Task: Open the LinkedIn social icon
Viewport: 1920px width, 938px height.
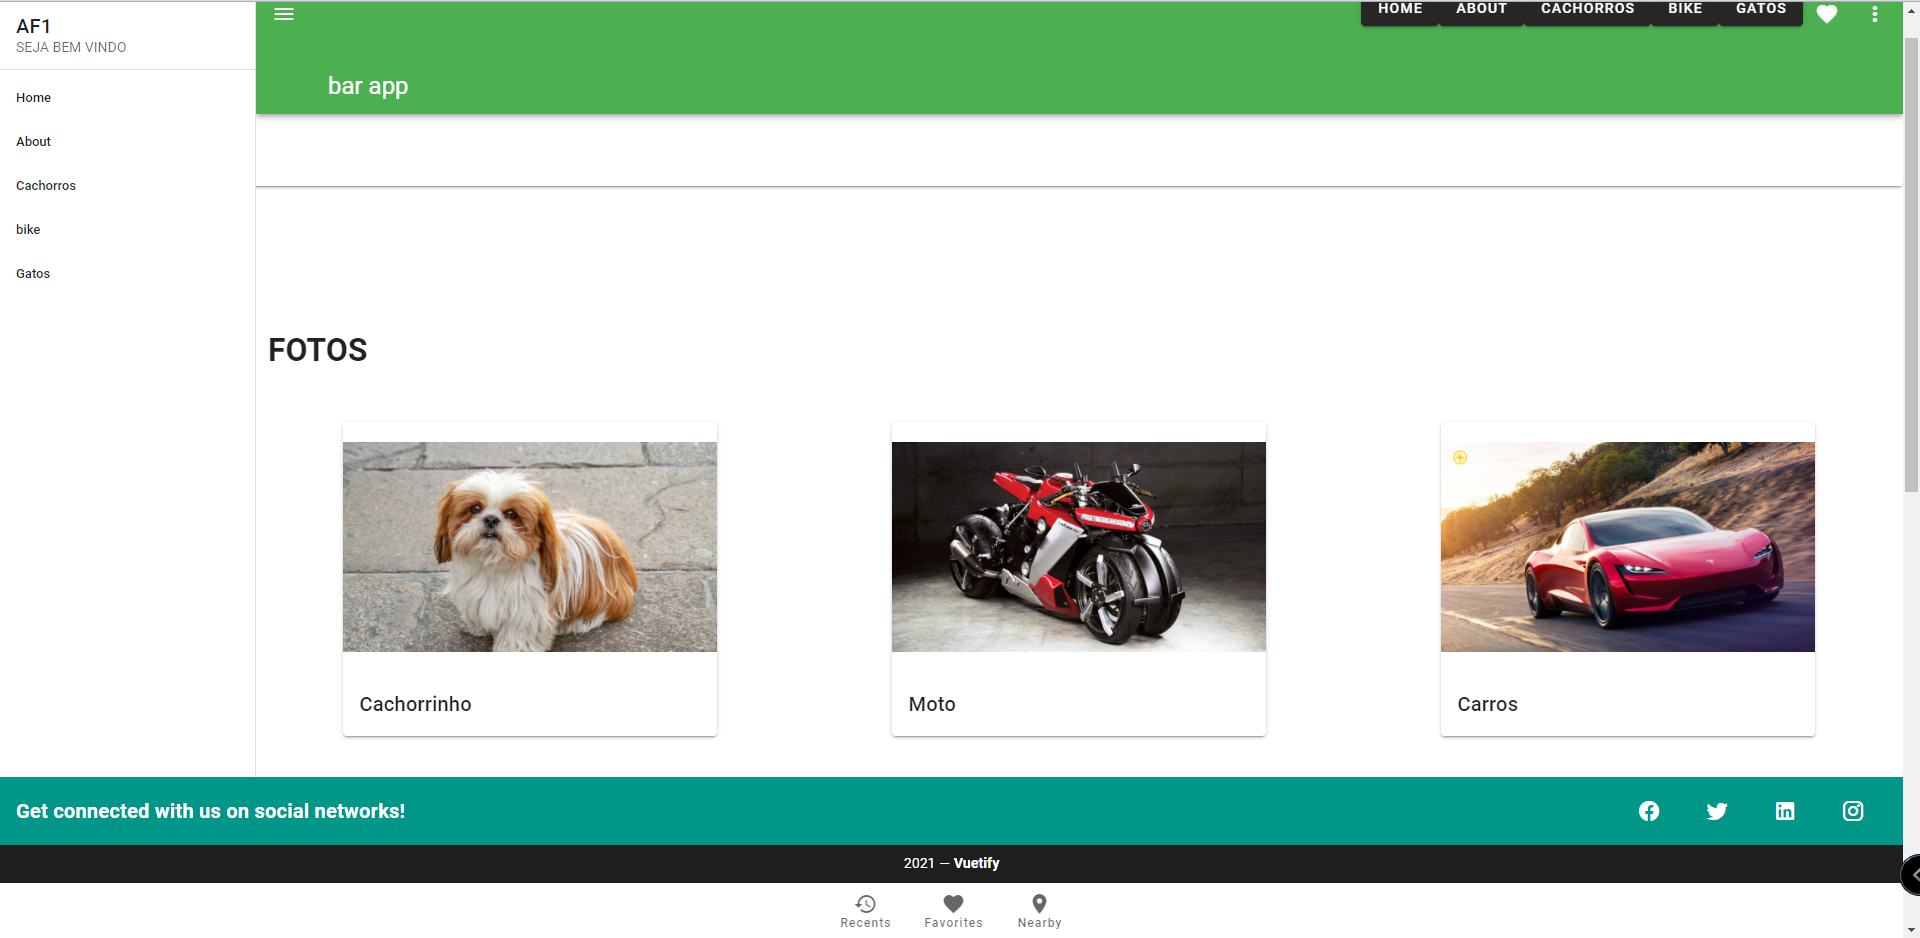Action: click(1785, 811)
